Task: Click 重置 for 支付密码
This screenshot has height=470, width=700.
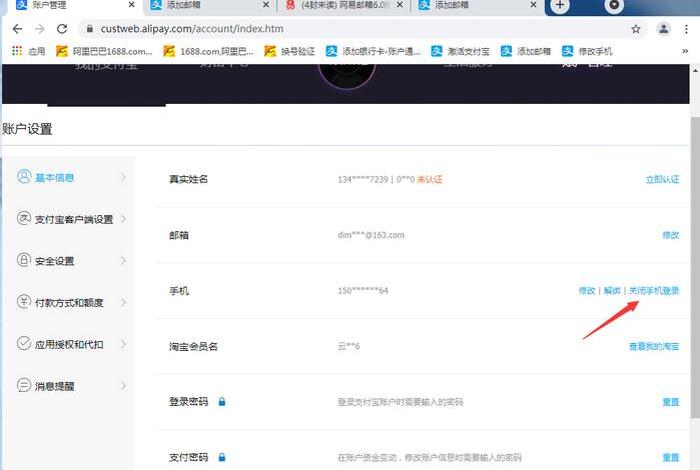Action: (x=671, y=458)
